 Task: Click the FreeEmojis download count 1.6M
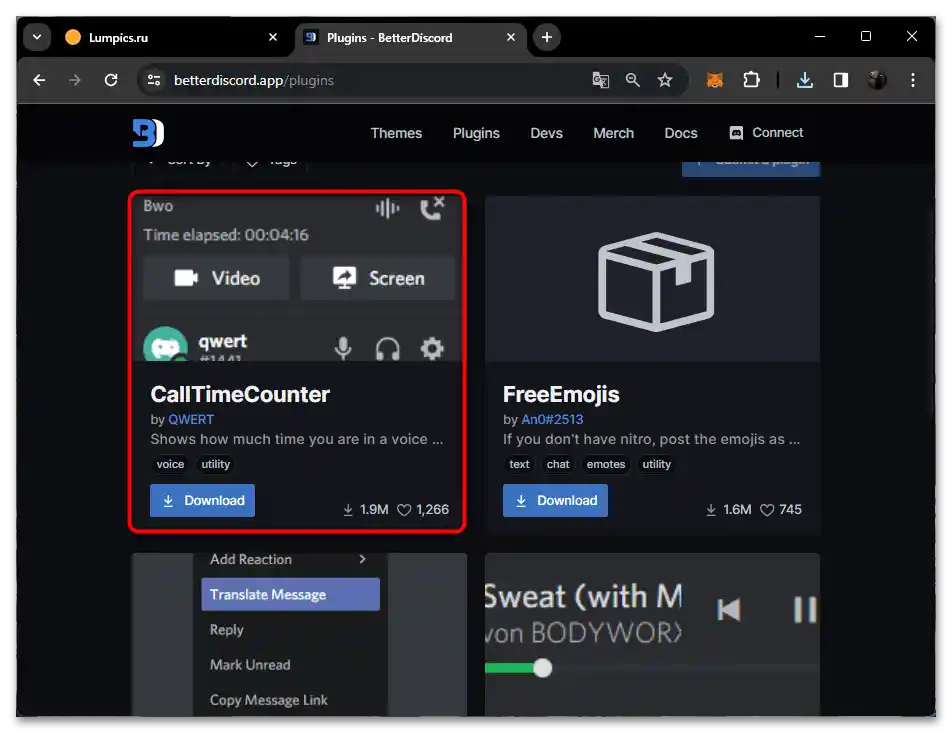(x=729, y=510)
